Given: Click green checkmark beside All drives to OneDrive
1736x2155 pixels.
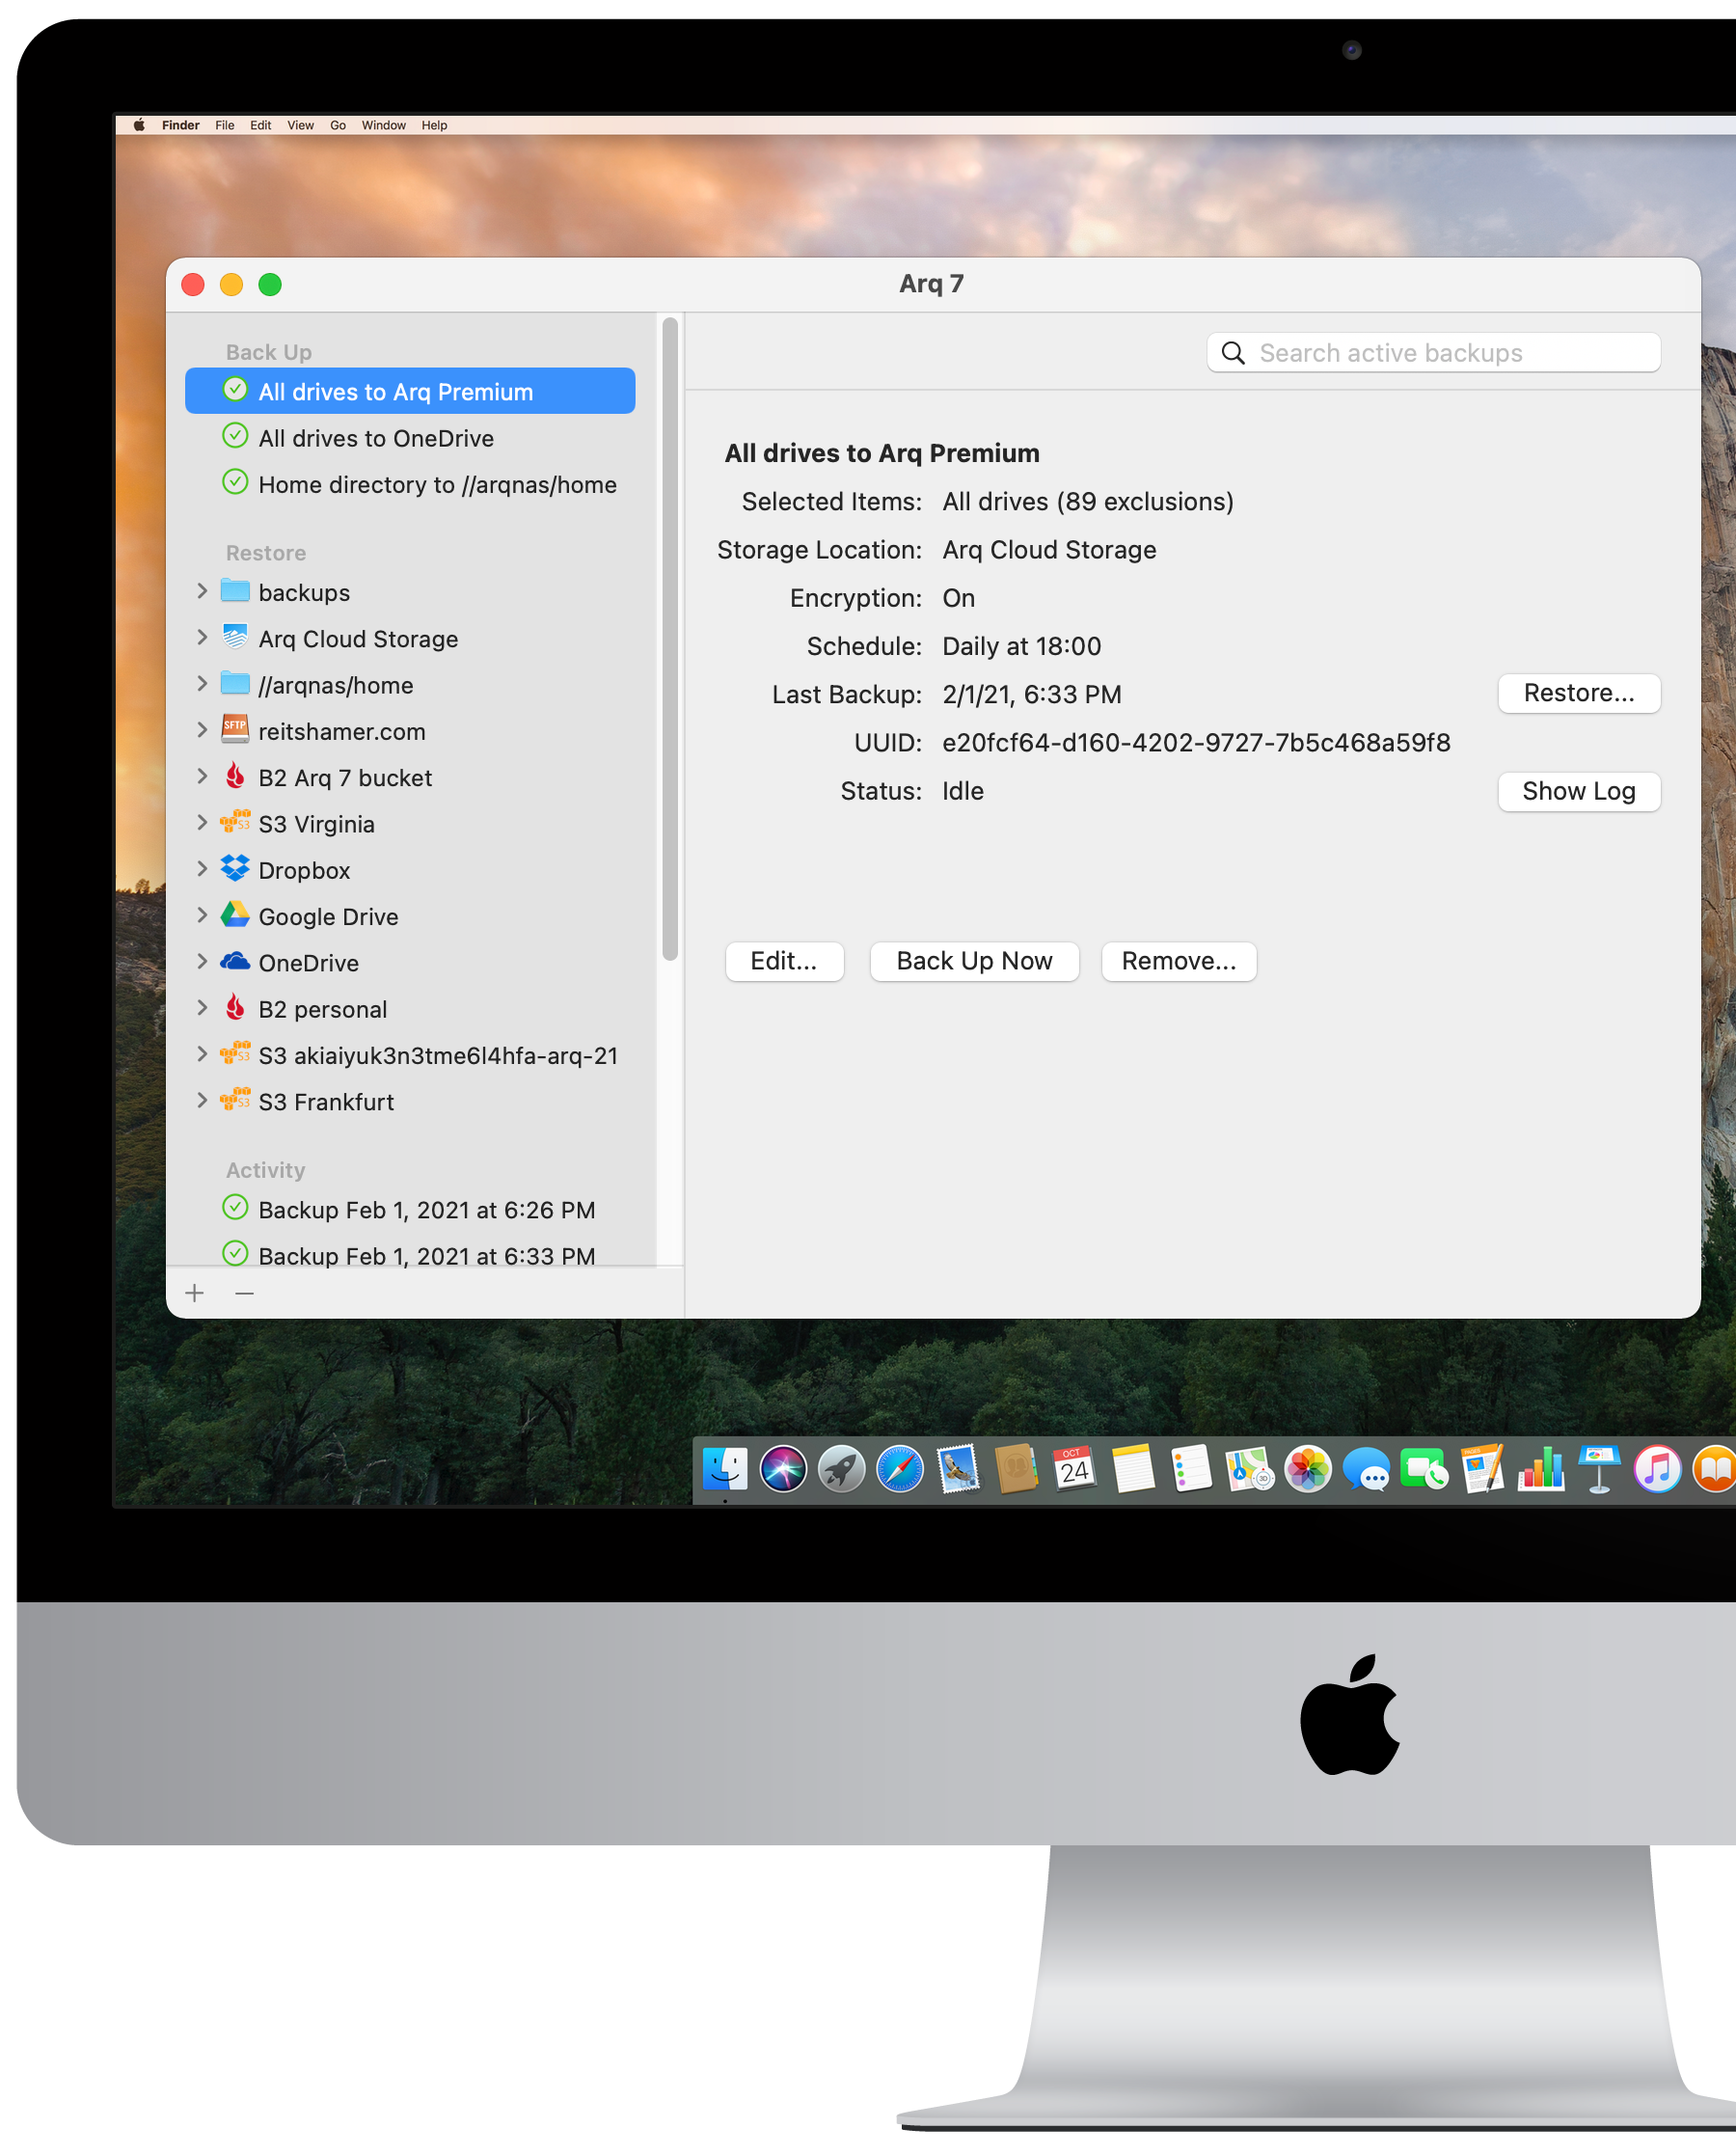Looking at the screenshot, I should [x=235, y=436].
